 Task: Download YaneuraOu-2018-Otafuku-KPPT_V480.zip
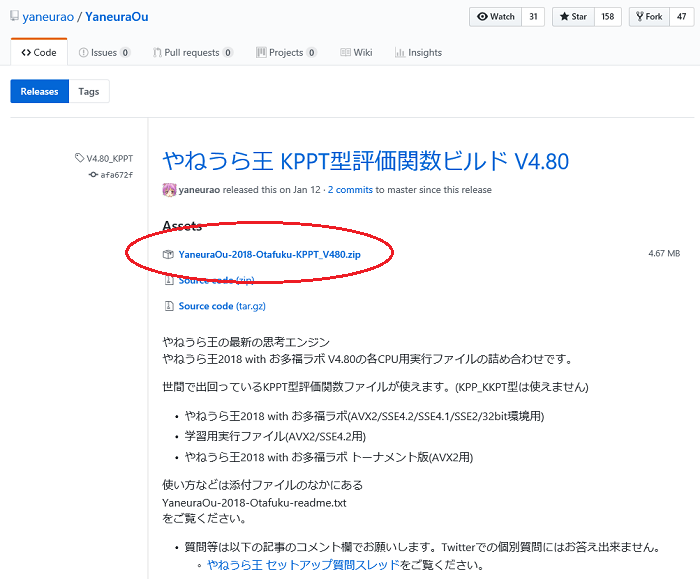click(x=270, y=254)
